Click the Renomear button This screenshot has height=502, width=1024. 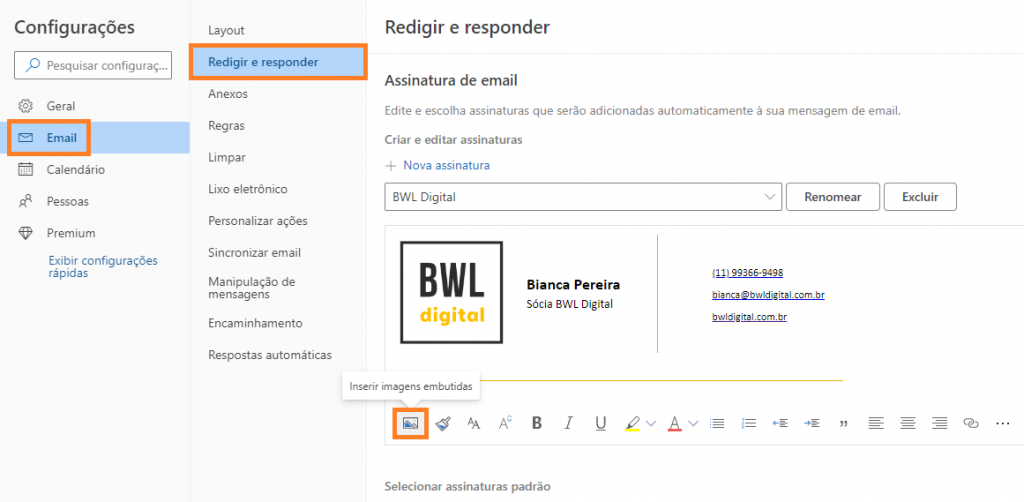point(833,196)
